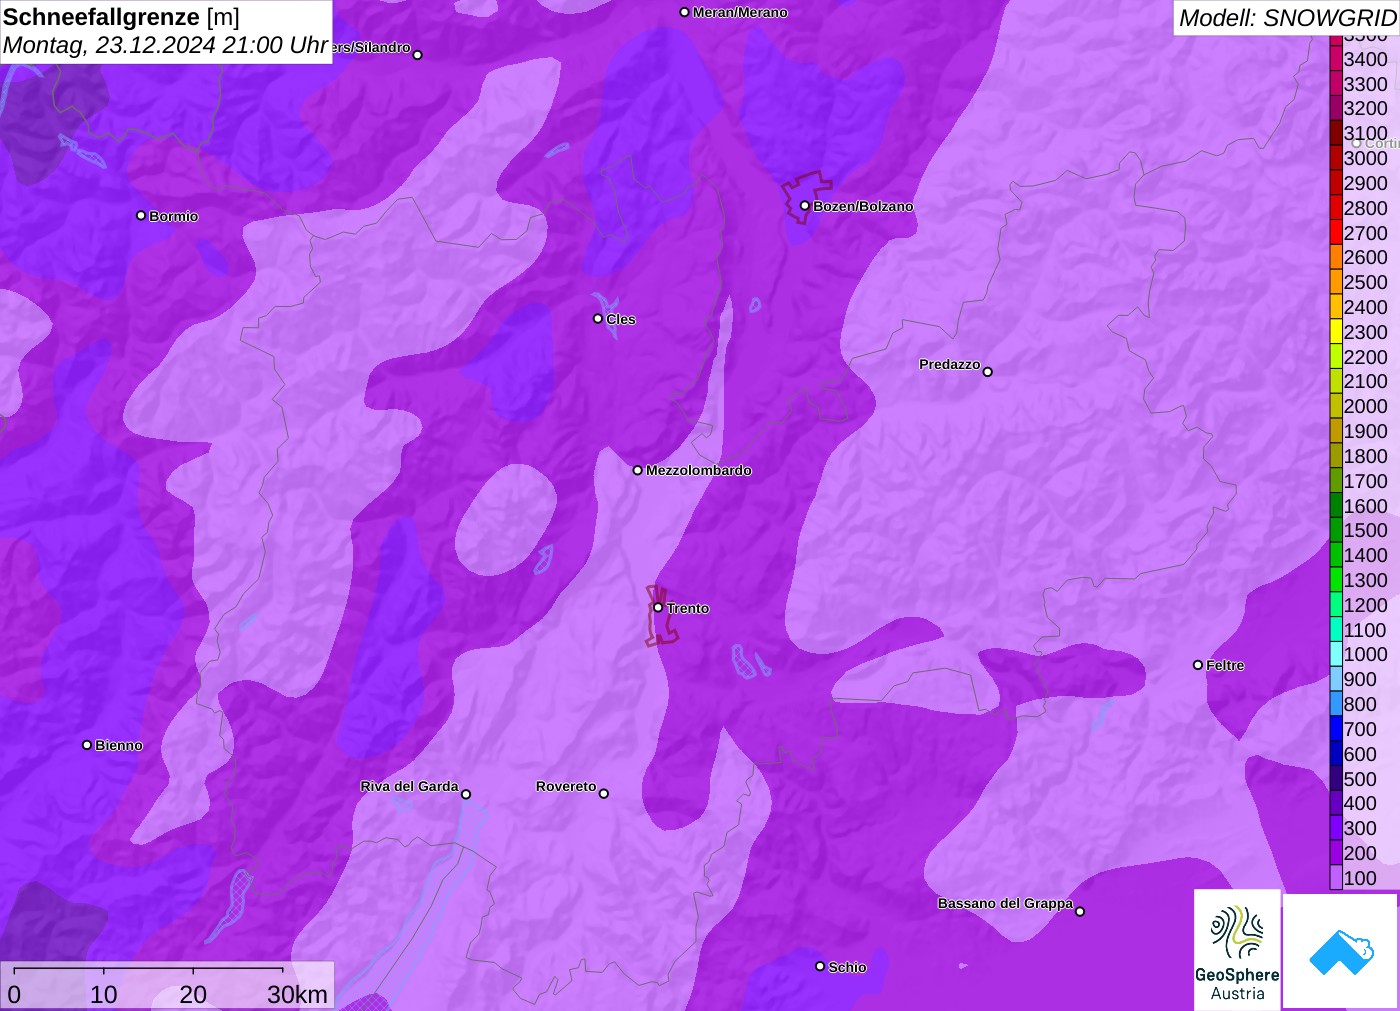Select the Predazzo marker dot
This screenshot has height=1011, width=1400.
point(988,372)
